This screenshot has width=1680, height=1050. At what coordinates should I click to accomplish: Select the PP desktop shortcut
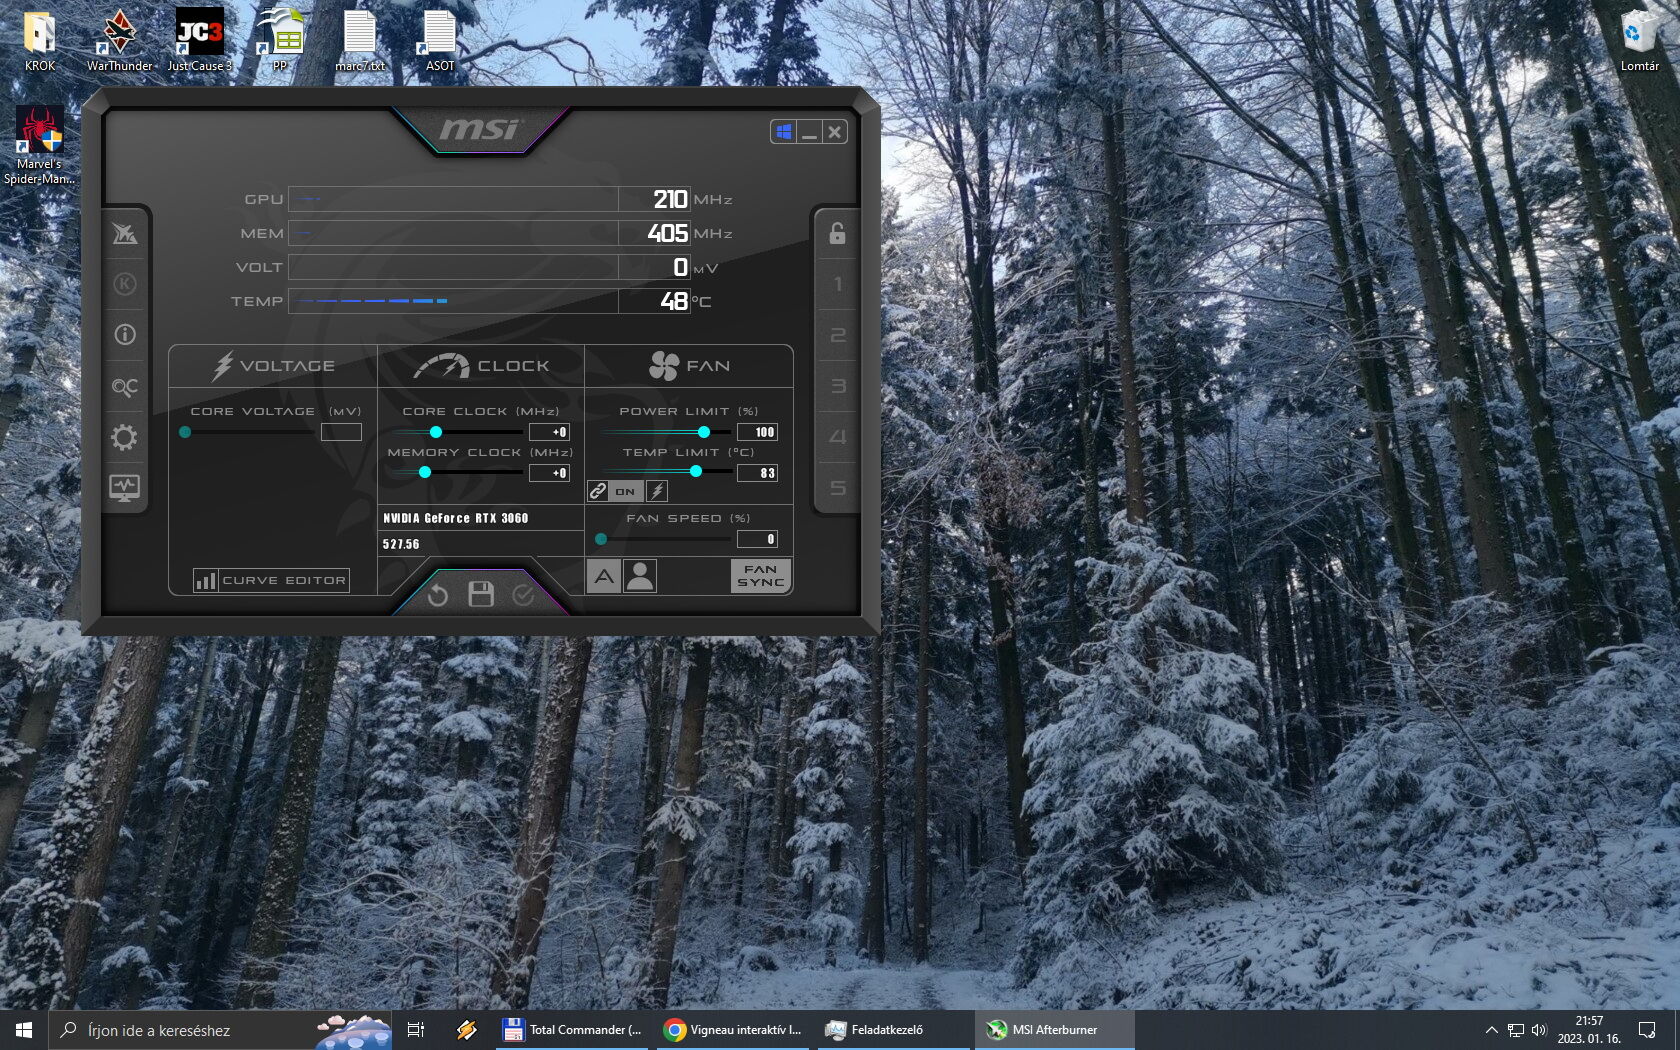point(280,41)
